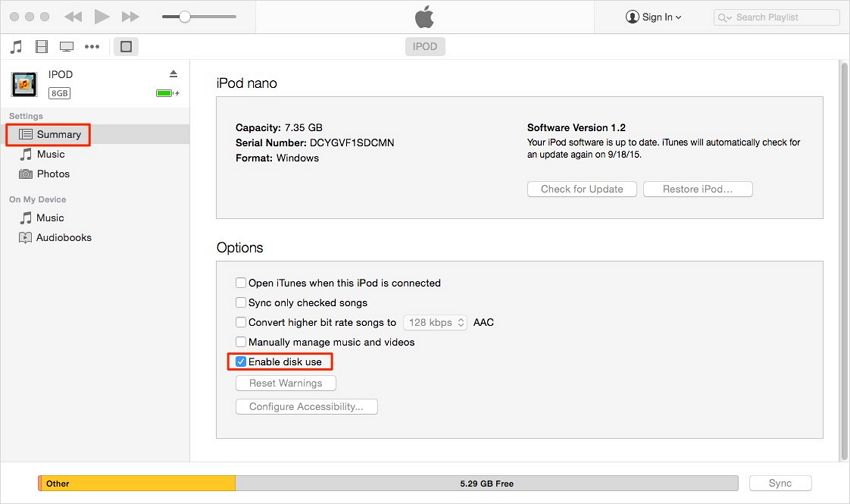Select the TV Shows screen icon

tap(67, 47)
